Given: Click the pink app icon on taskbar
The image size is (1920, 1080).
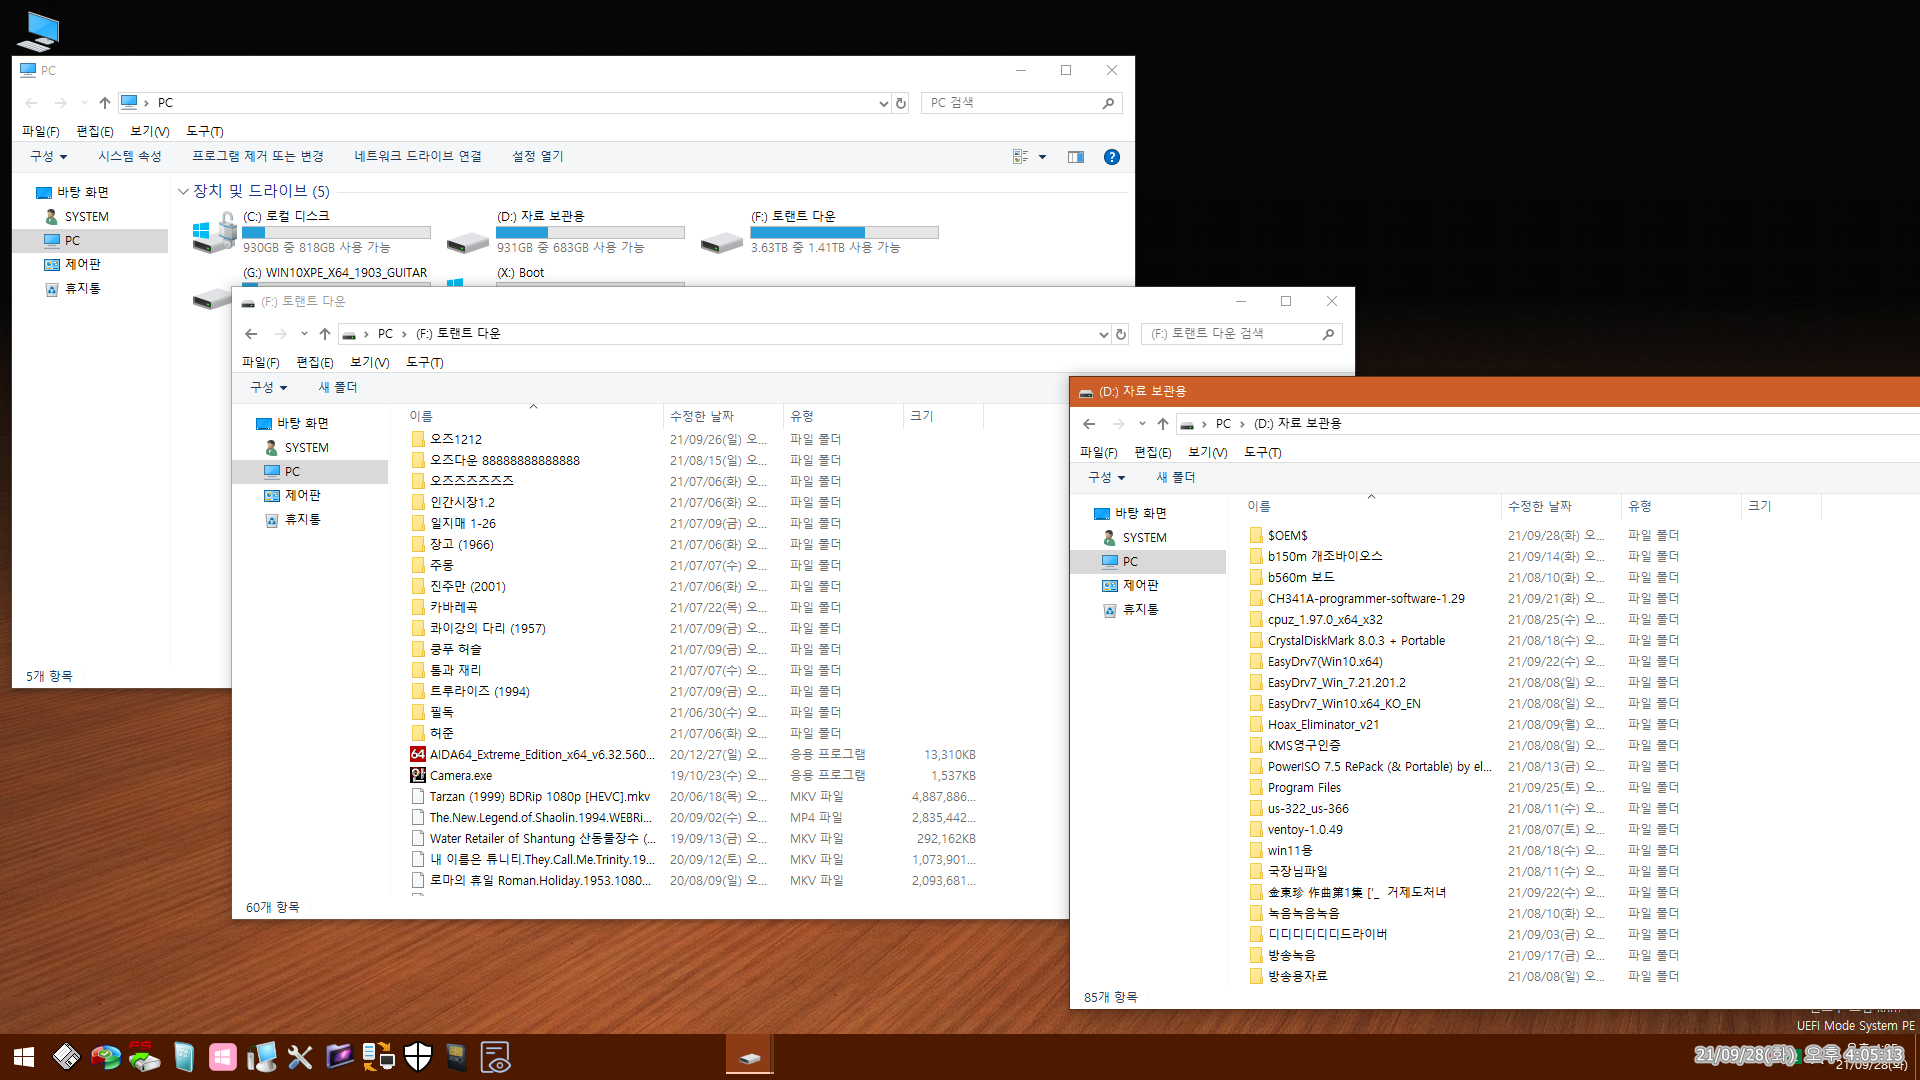Looking at the screenshot, I should click(222, 1057).
